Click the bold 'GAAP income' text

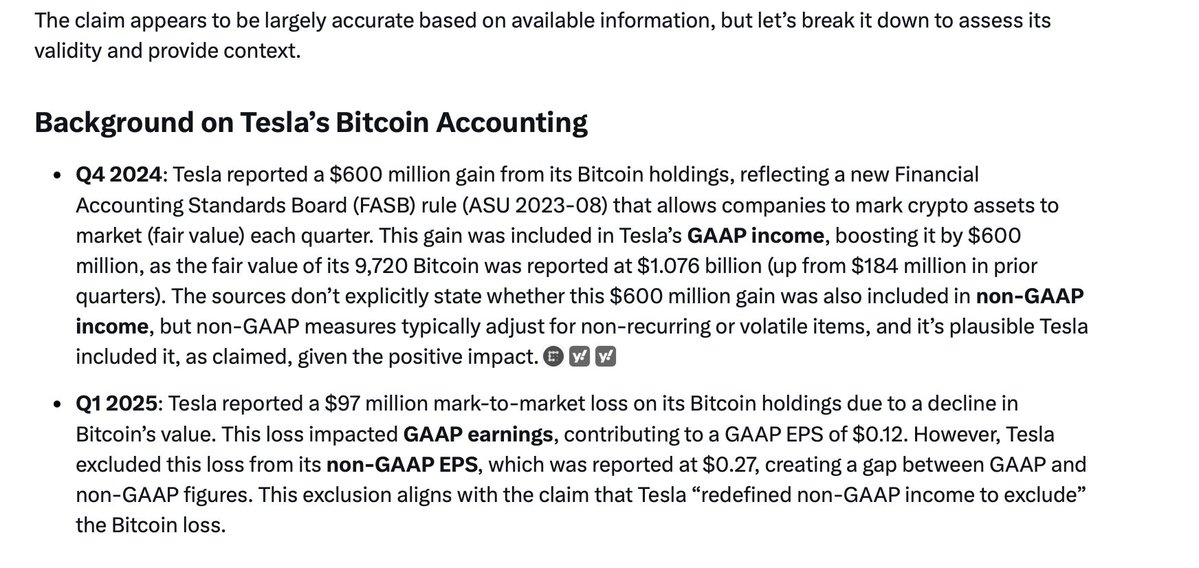(755, 235)
